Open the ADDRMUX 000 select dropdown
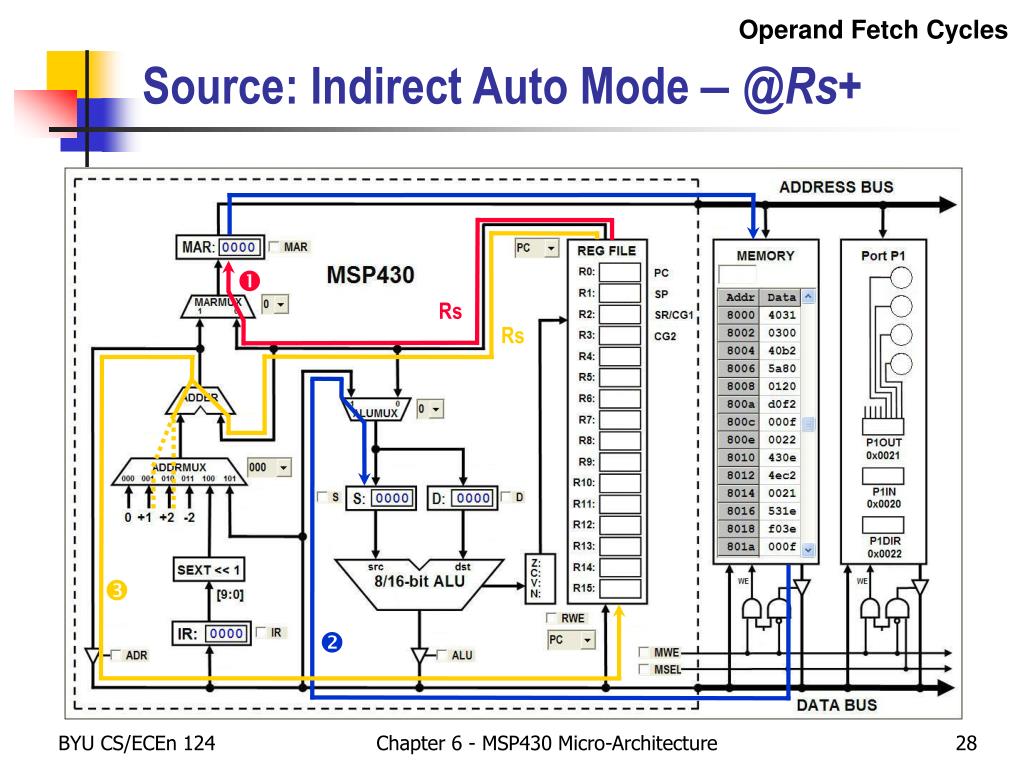The height and width of the screenshot is (768, 1024). 269,468
